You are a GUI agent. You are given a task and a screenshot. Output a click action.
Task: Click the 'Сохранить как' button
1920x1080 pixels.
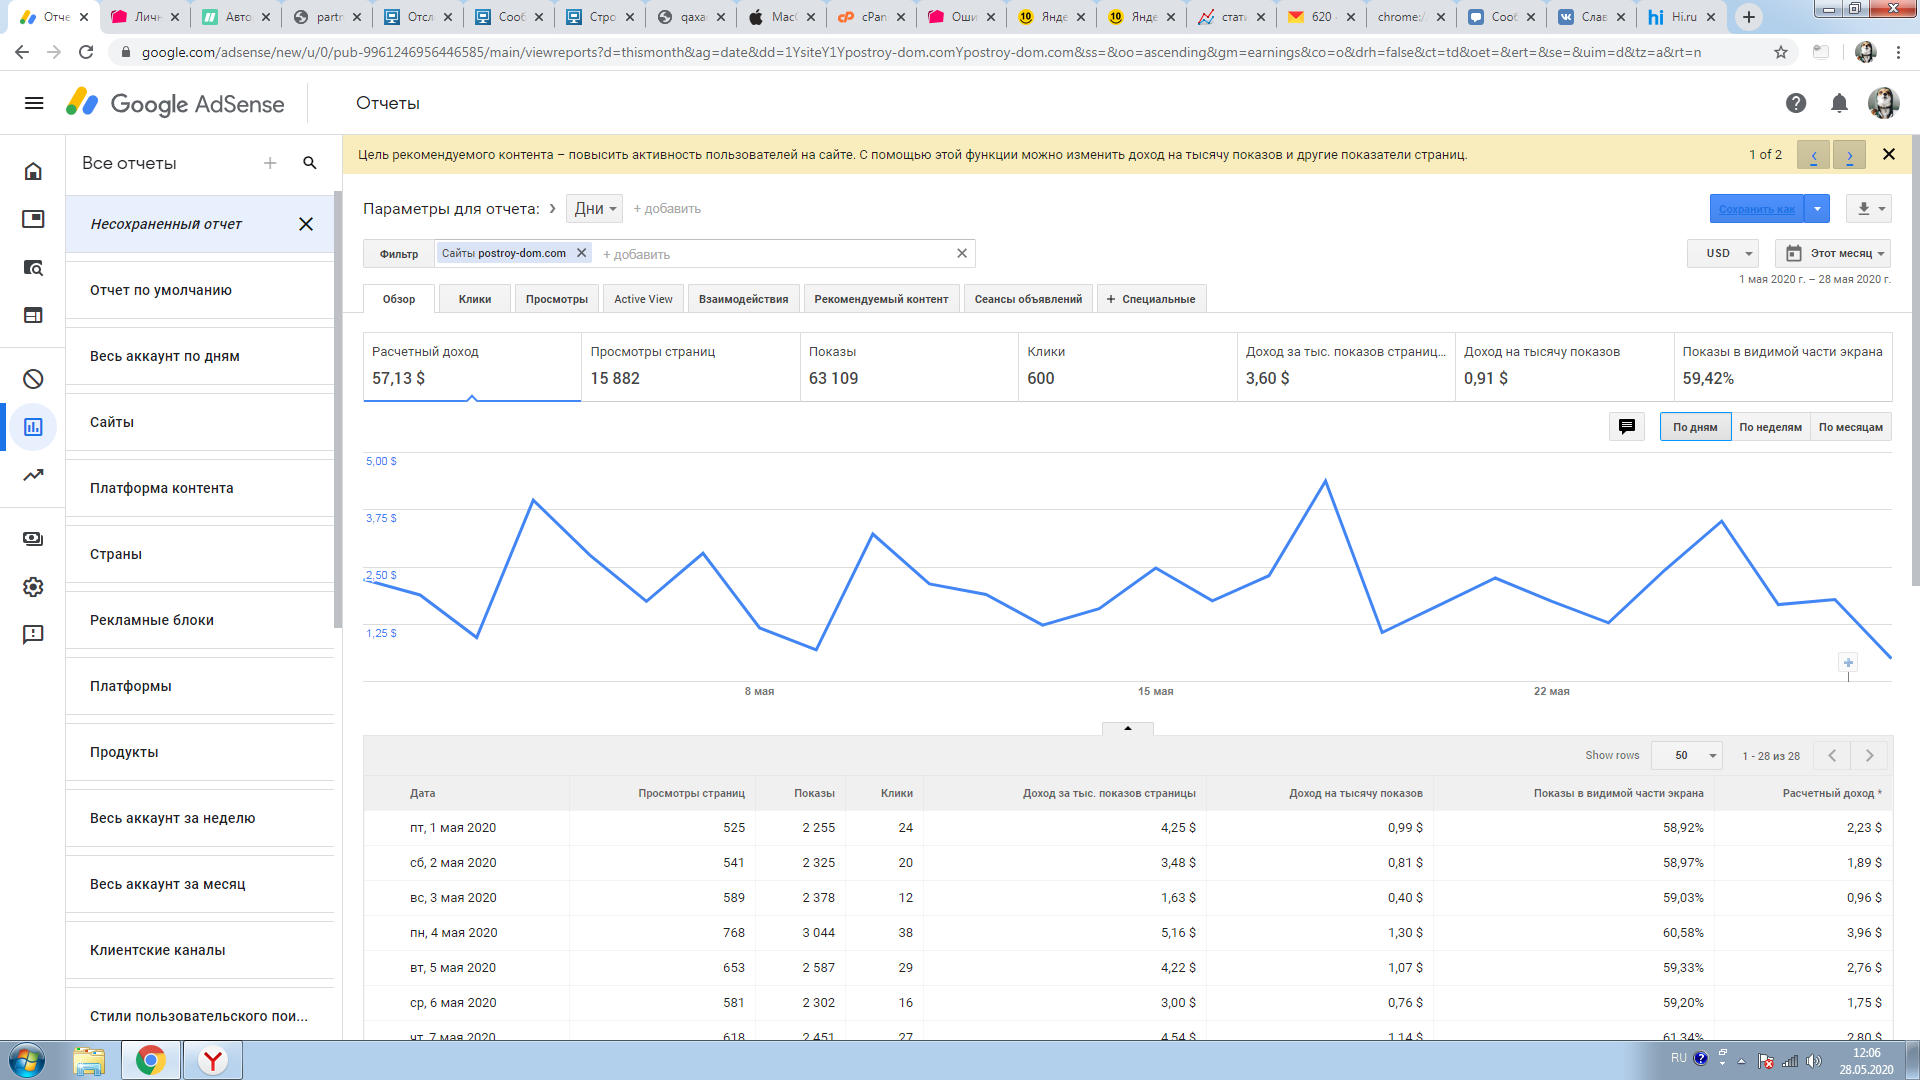click(x=1756, y=209)
